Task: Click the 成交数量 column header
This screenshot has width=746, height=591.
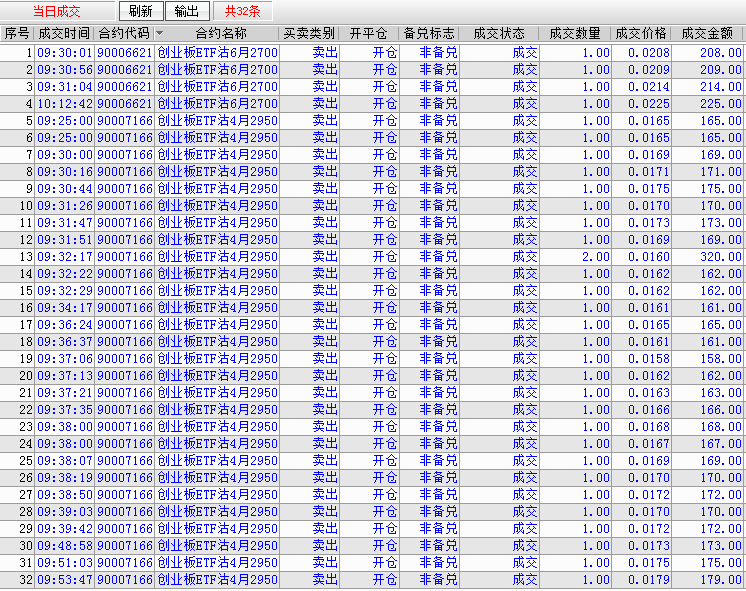Action: (x=575, y=34)
